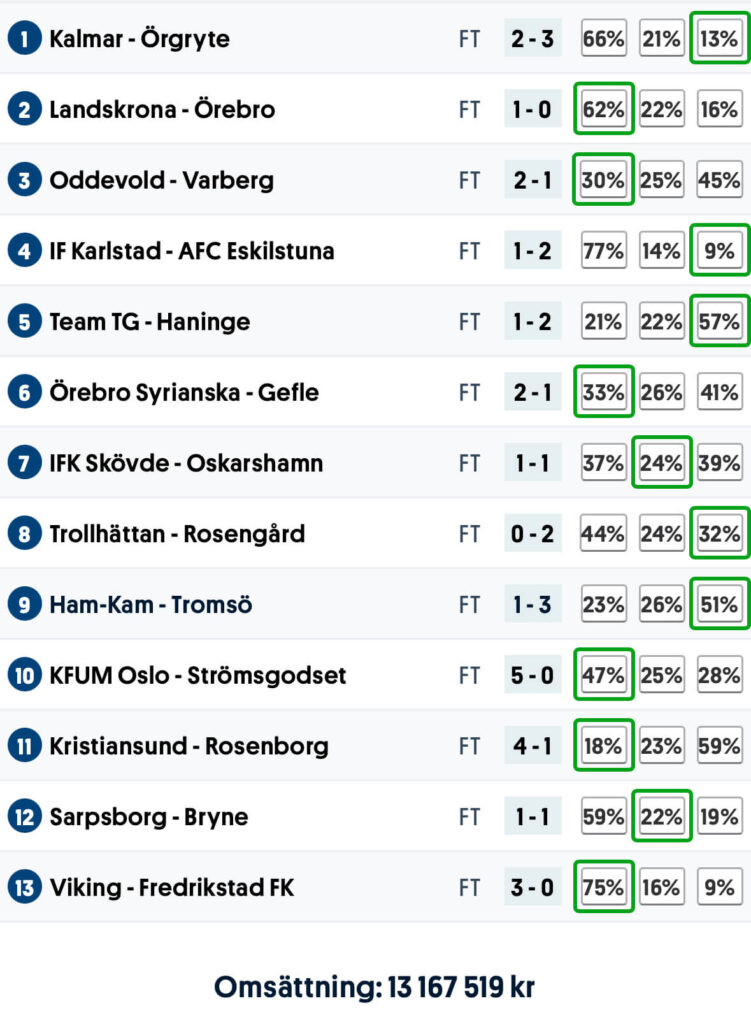Click the number 13 match badge

pos(23,887)
